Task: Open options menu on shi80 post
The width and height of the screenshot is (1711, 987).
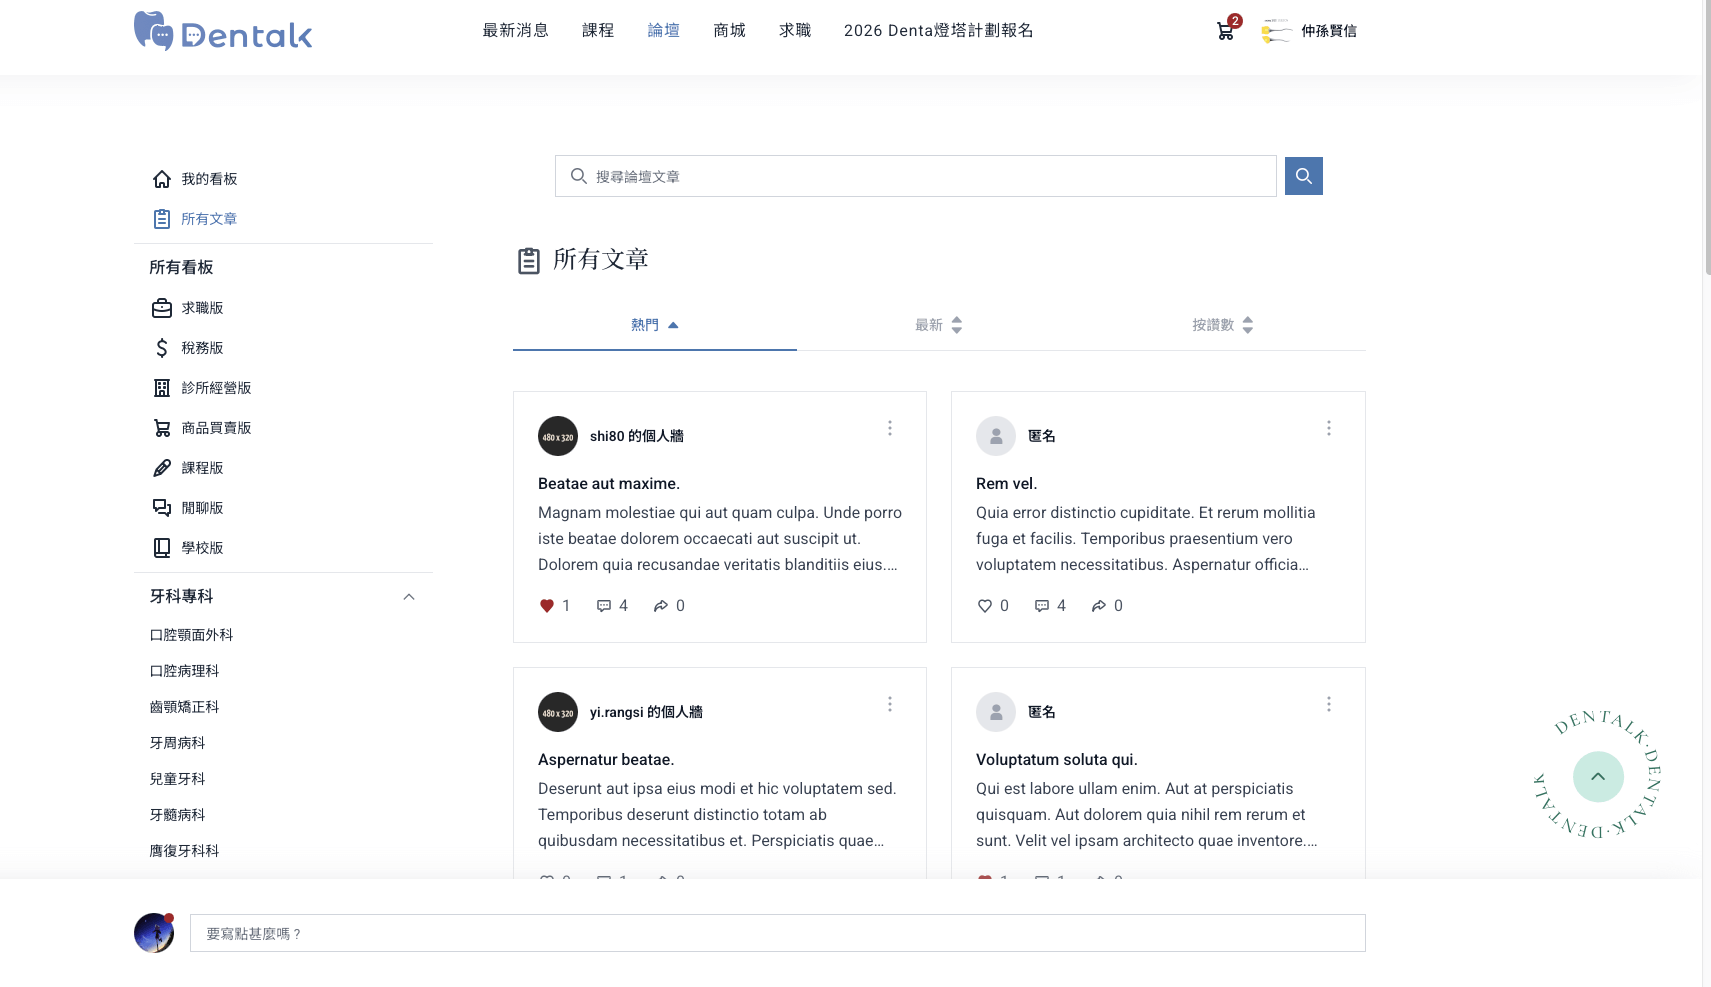Action: [889, 428]
